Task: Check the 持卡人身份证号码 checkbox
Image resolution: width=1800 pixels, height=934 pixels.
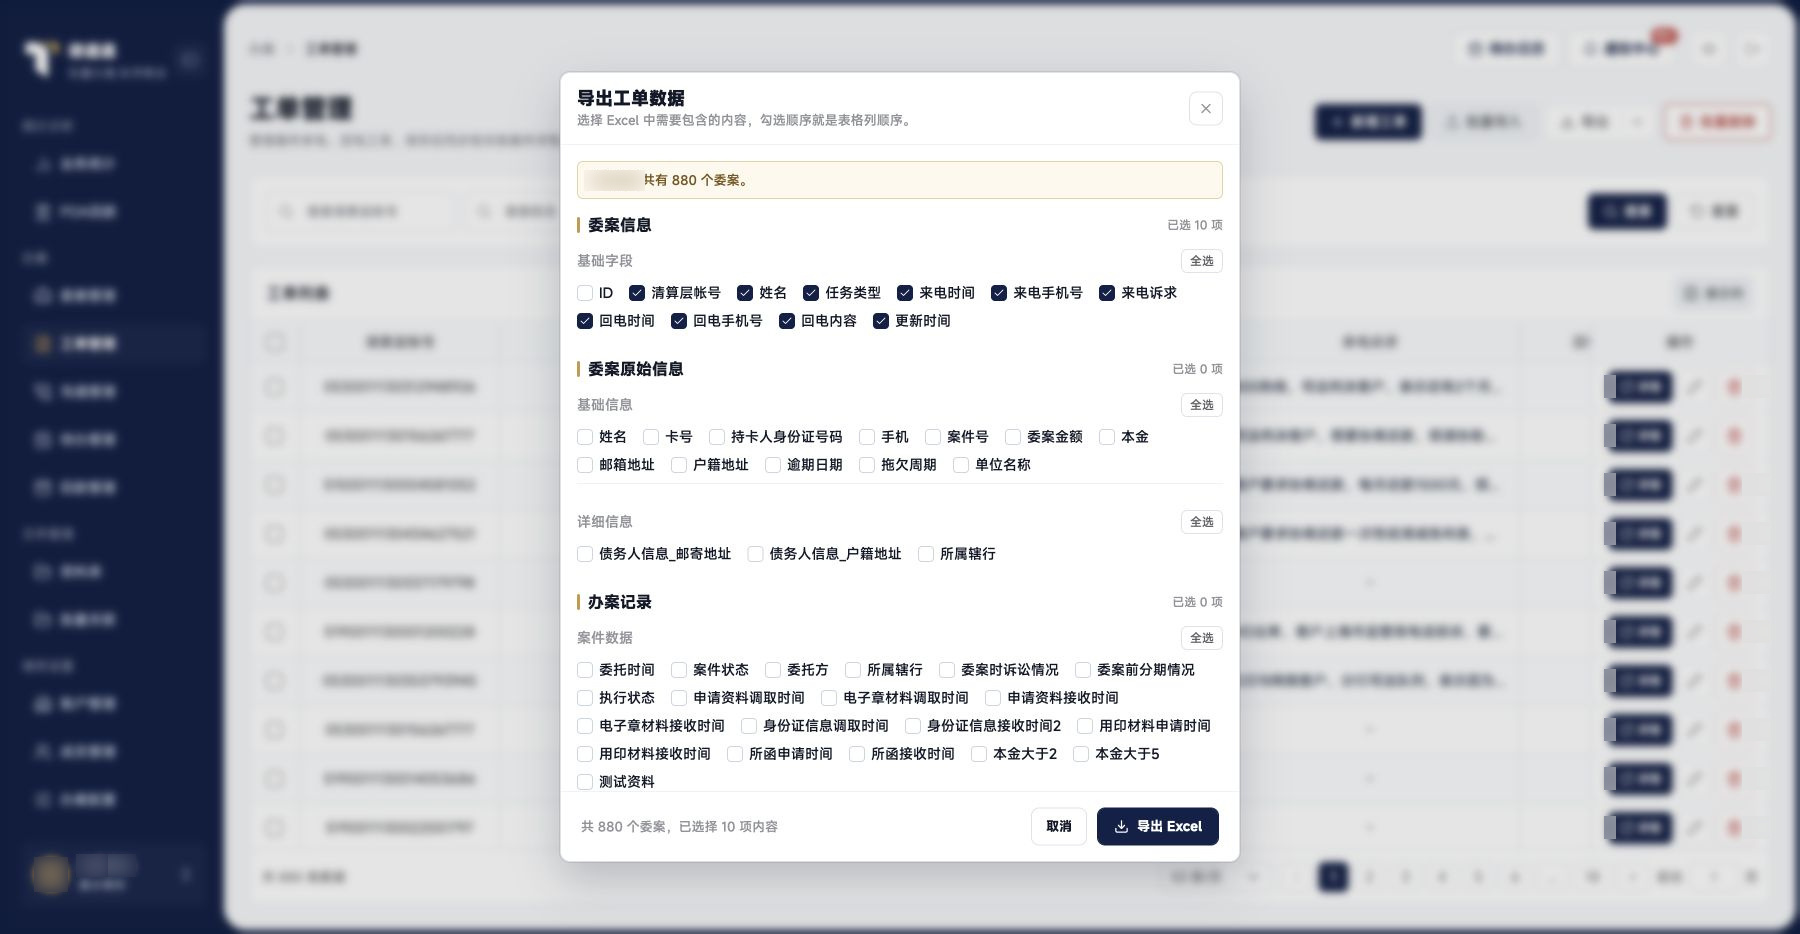Action: click(717, 437)
